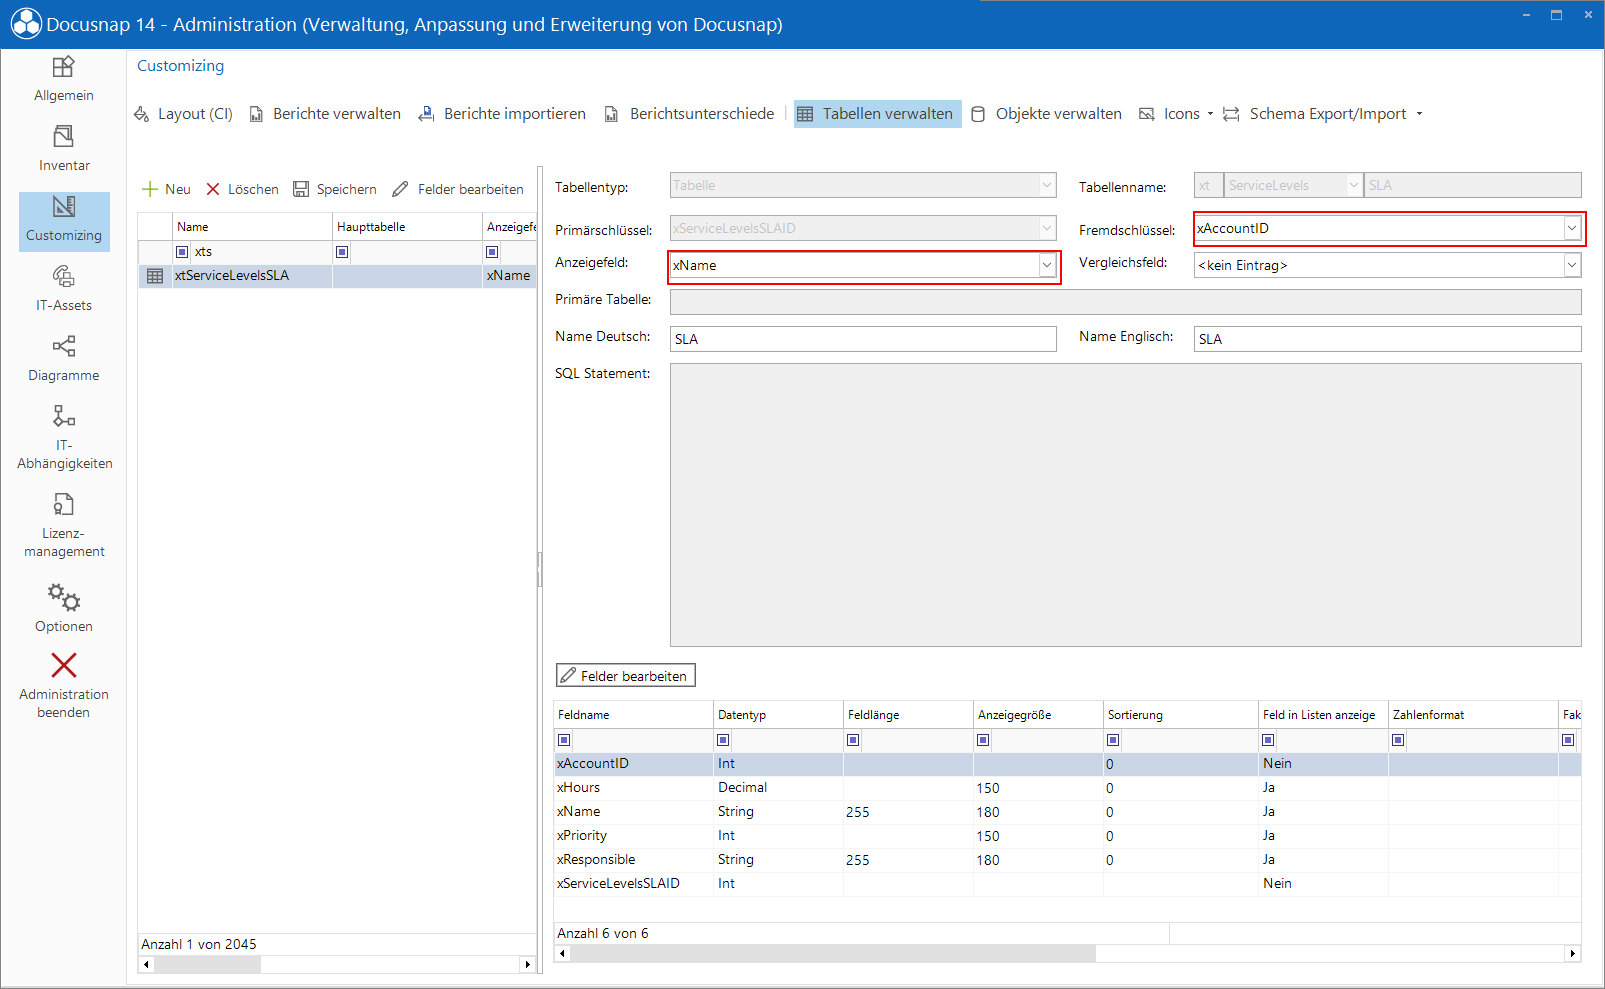Open the Allgemein sidebar section
The width and height of the screenshot is (1605, 989).
(64, 80)
